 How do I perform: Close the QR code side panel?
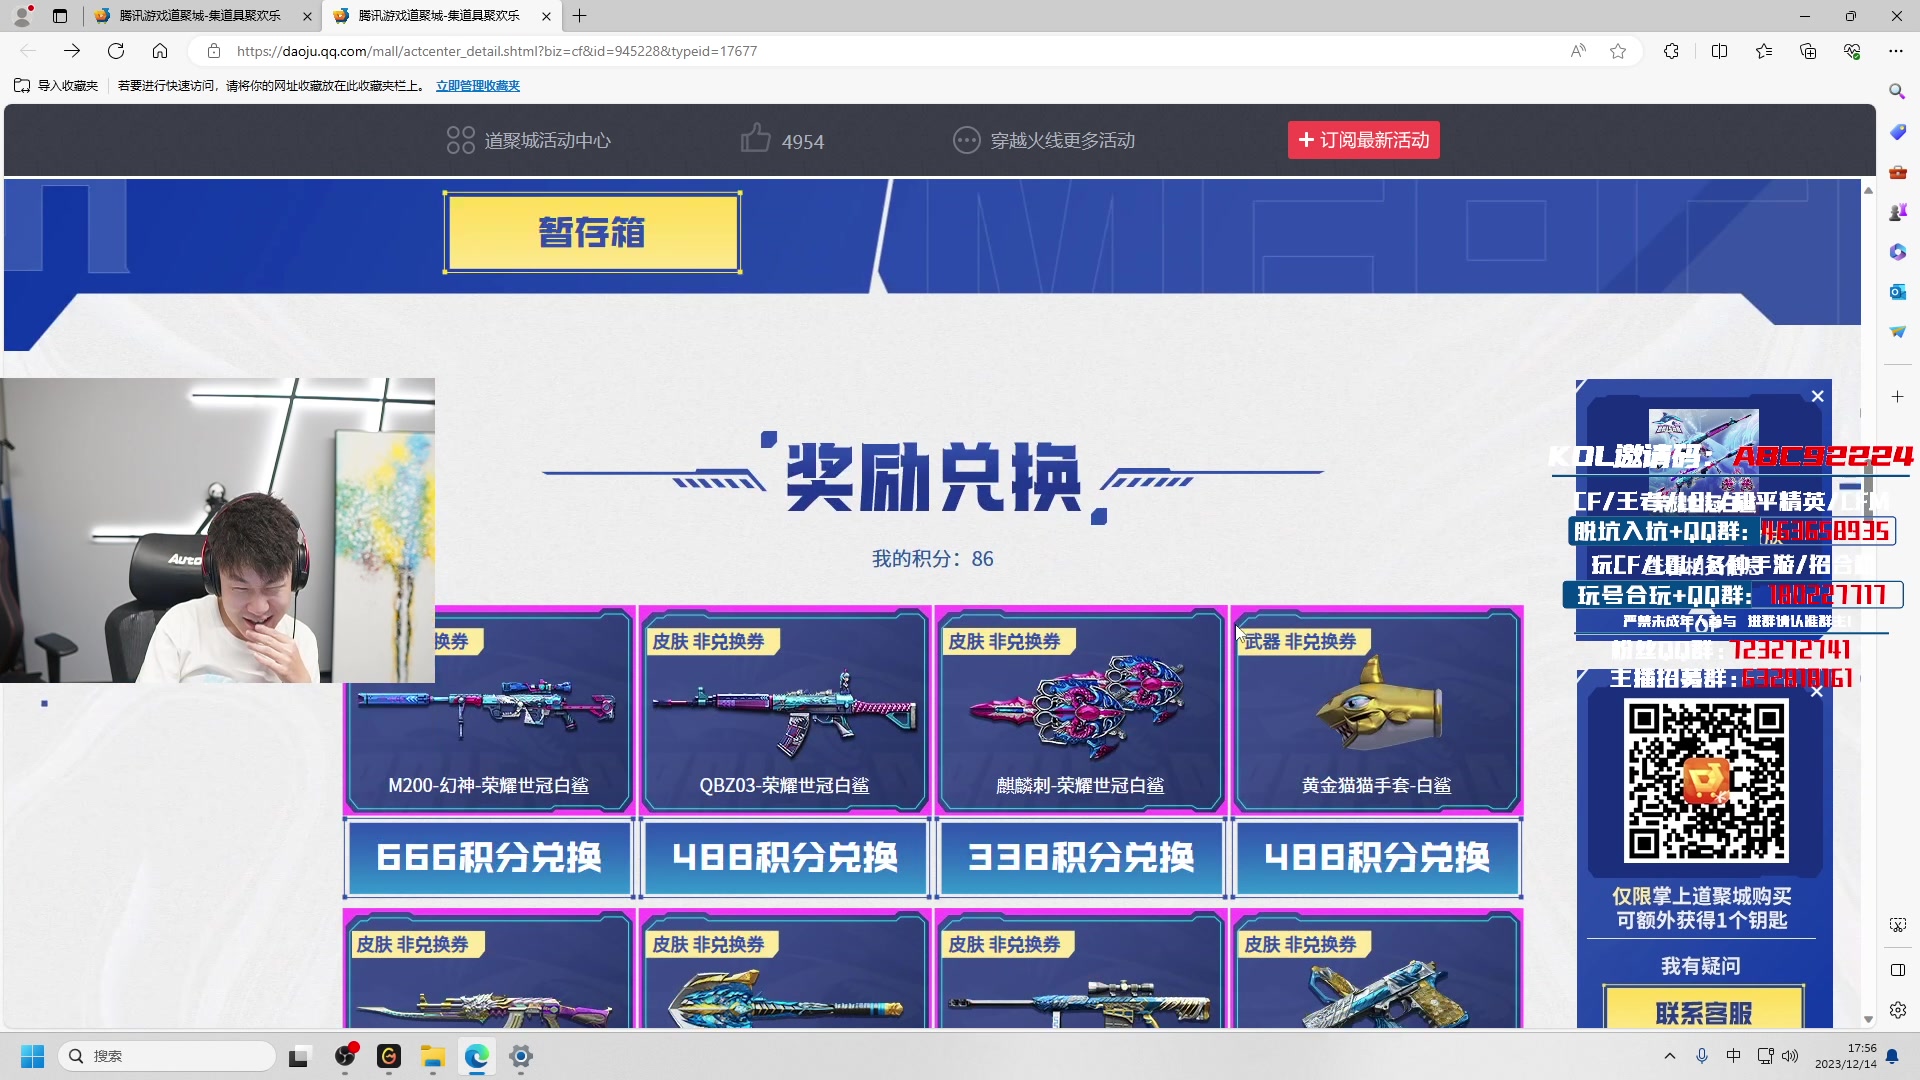point(1817,692)
